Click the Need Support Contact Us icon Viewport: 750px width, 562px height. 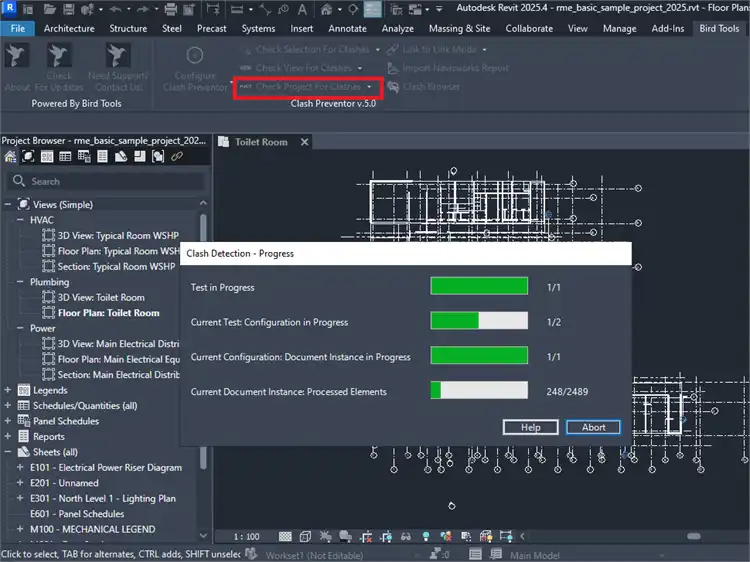118,56
